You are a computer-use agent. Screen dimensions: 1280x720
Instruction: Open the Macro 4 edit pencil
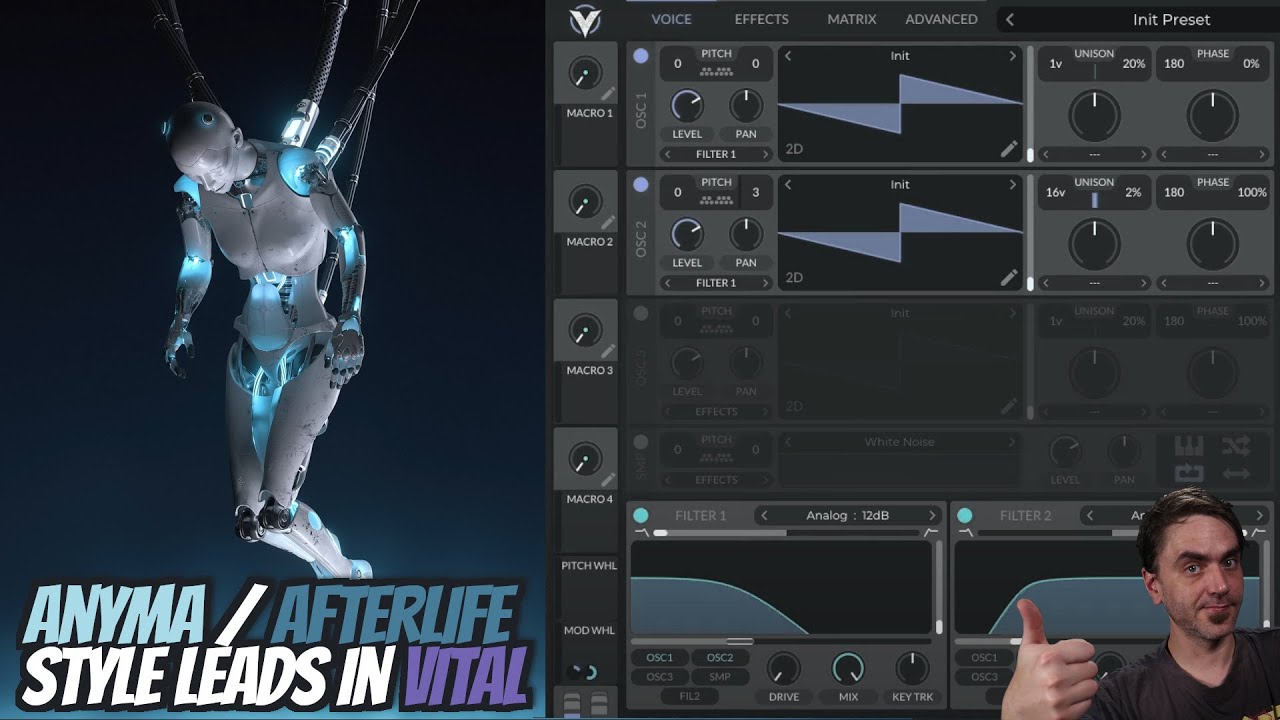[607, 481]
